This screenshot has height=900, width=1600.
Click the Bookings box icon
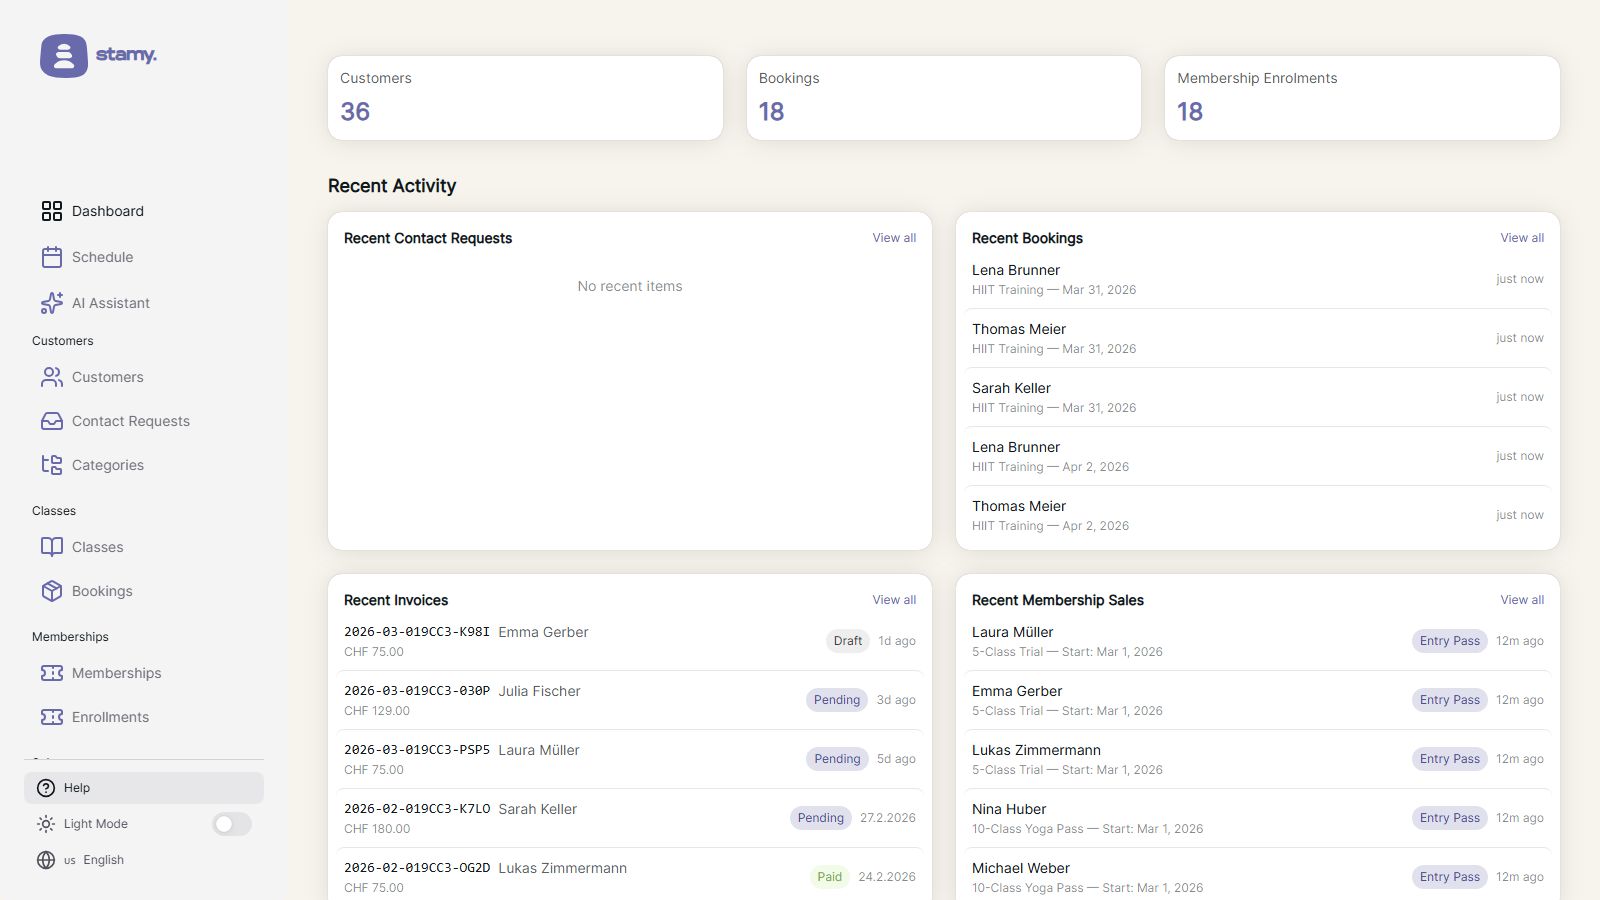[52, 591]
